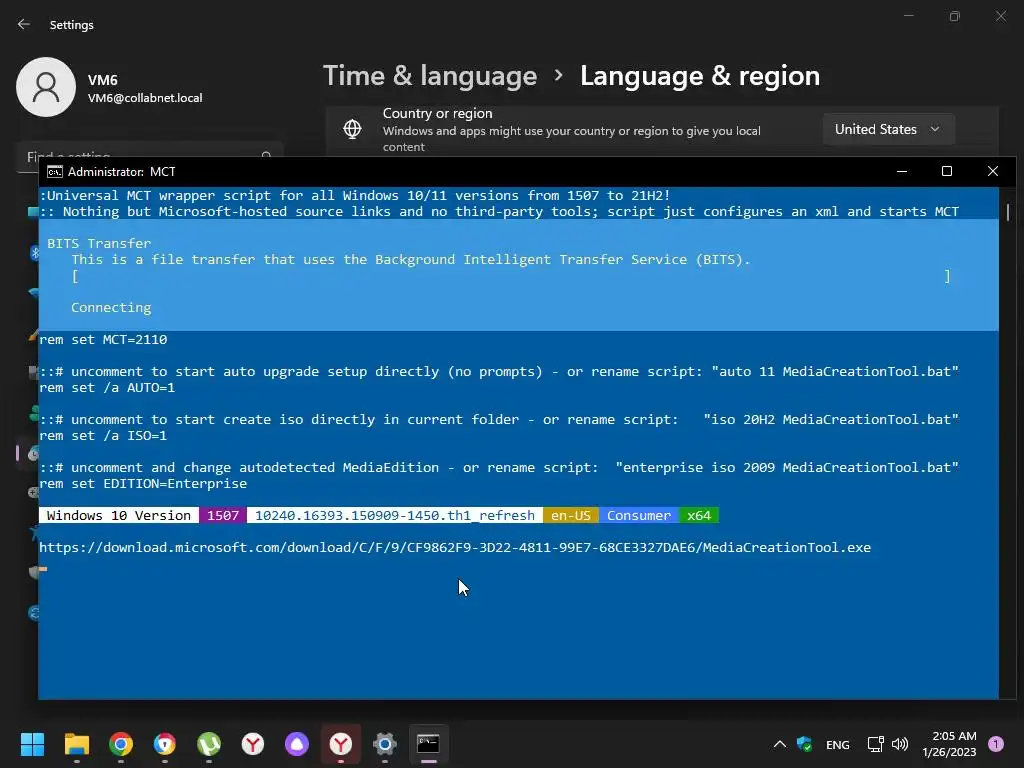This screenshot has width=1024, height=768.
Task: Focus the Find a setting search box
Action: point(150,157)
